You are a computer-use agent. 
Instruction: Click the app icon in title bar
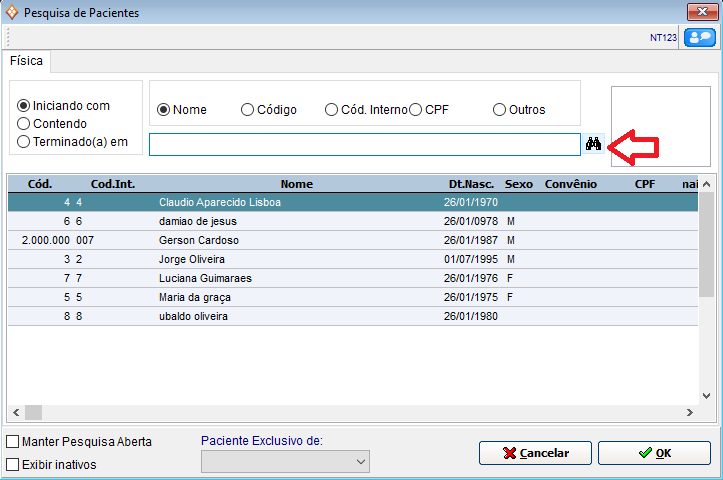click(x=12, y=13)
